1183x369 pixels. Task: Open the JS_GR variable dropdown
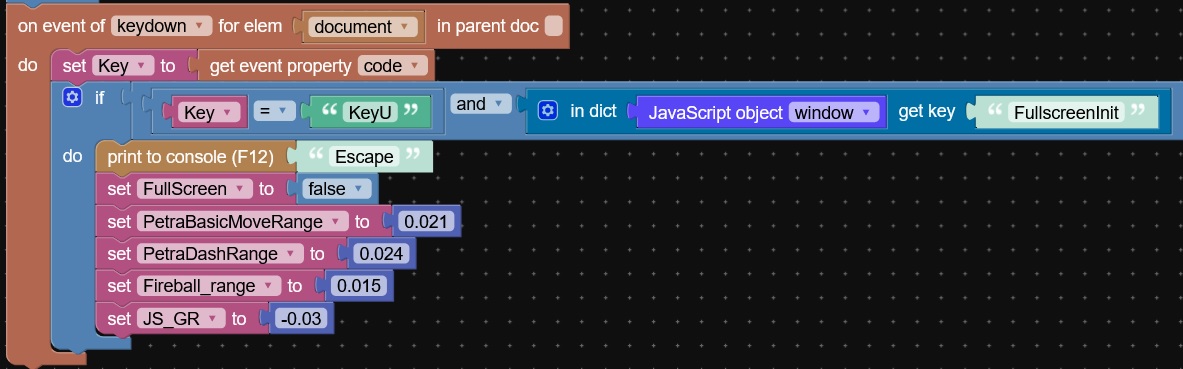[x=180, y=318]
